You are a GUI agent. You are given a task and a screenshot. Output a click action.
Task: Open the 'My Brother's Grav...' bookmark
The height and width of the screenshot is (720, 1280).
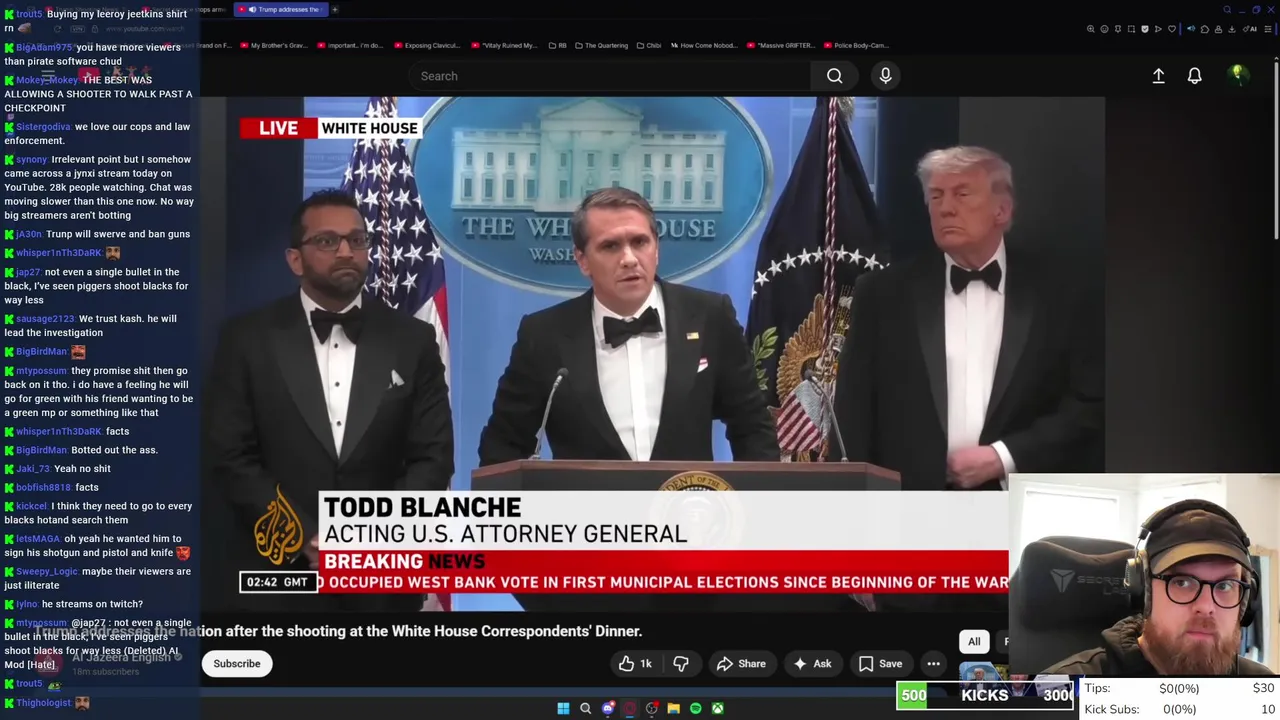click(x=273, y=45)
